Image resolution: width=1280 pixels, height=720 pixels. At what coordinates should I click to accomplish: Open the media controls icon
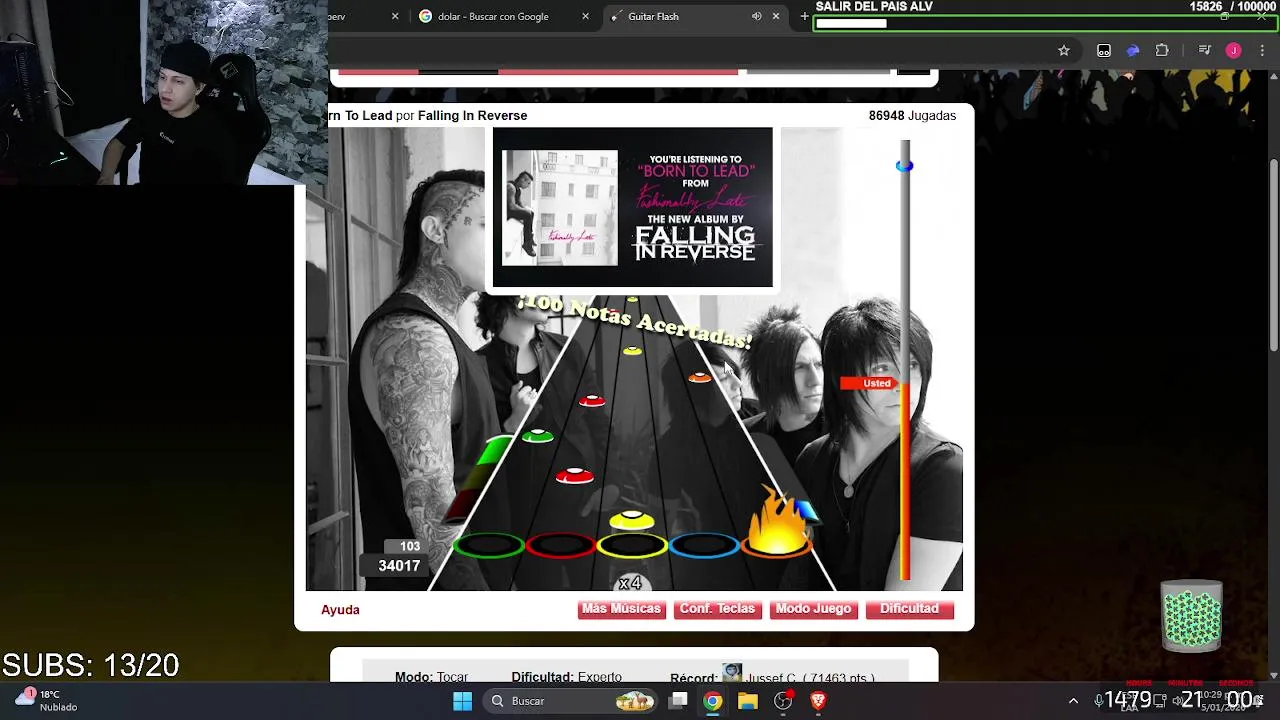[1205, 50]
